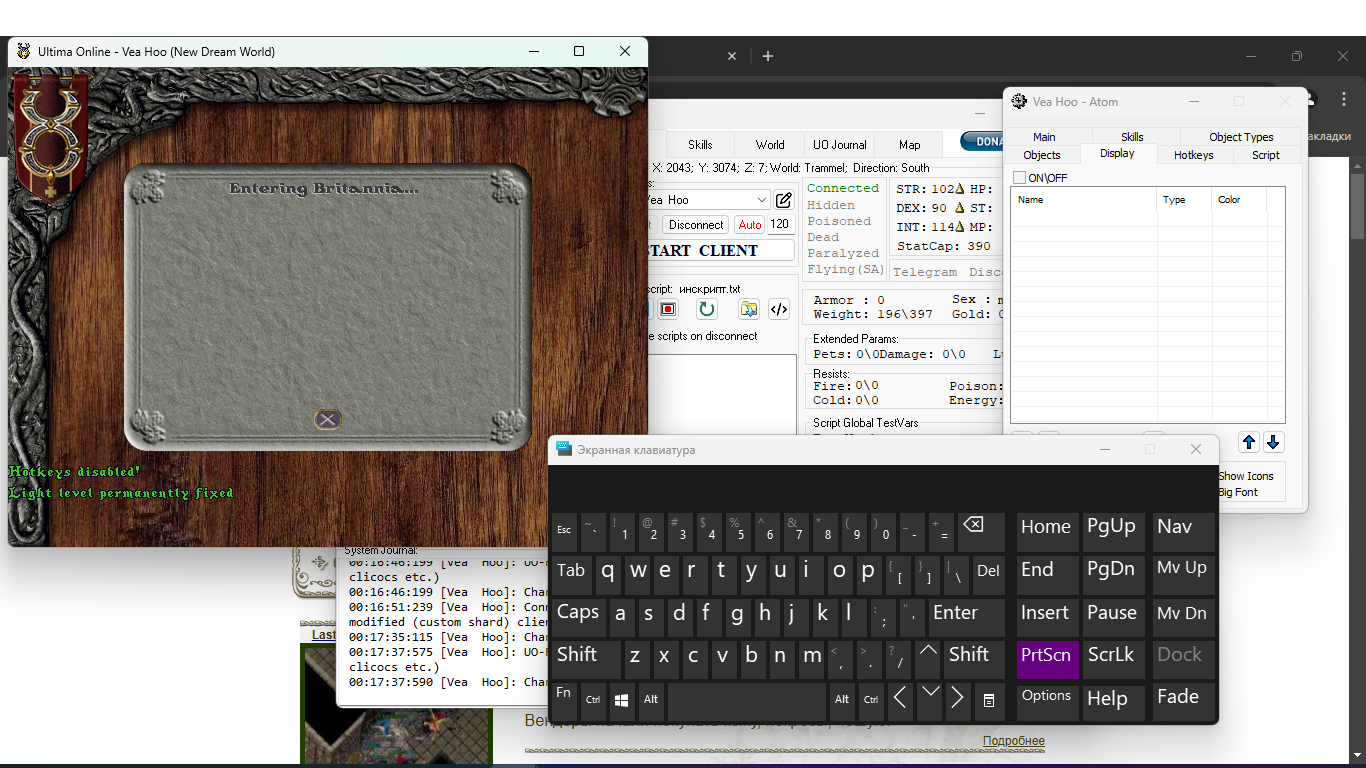Open Script tab in Atom window
This screenshot has width=1366, height=768.
point(1266,155)
